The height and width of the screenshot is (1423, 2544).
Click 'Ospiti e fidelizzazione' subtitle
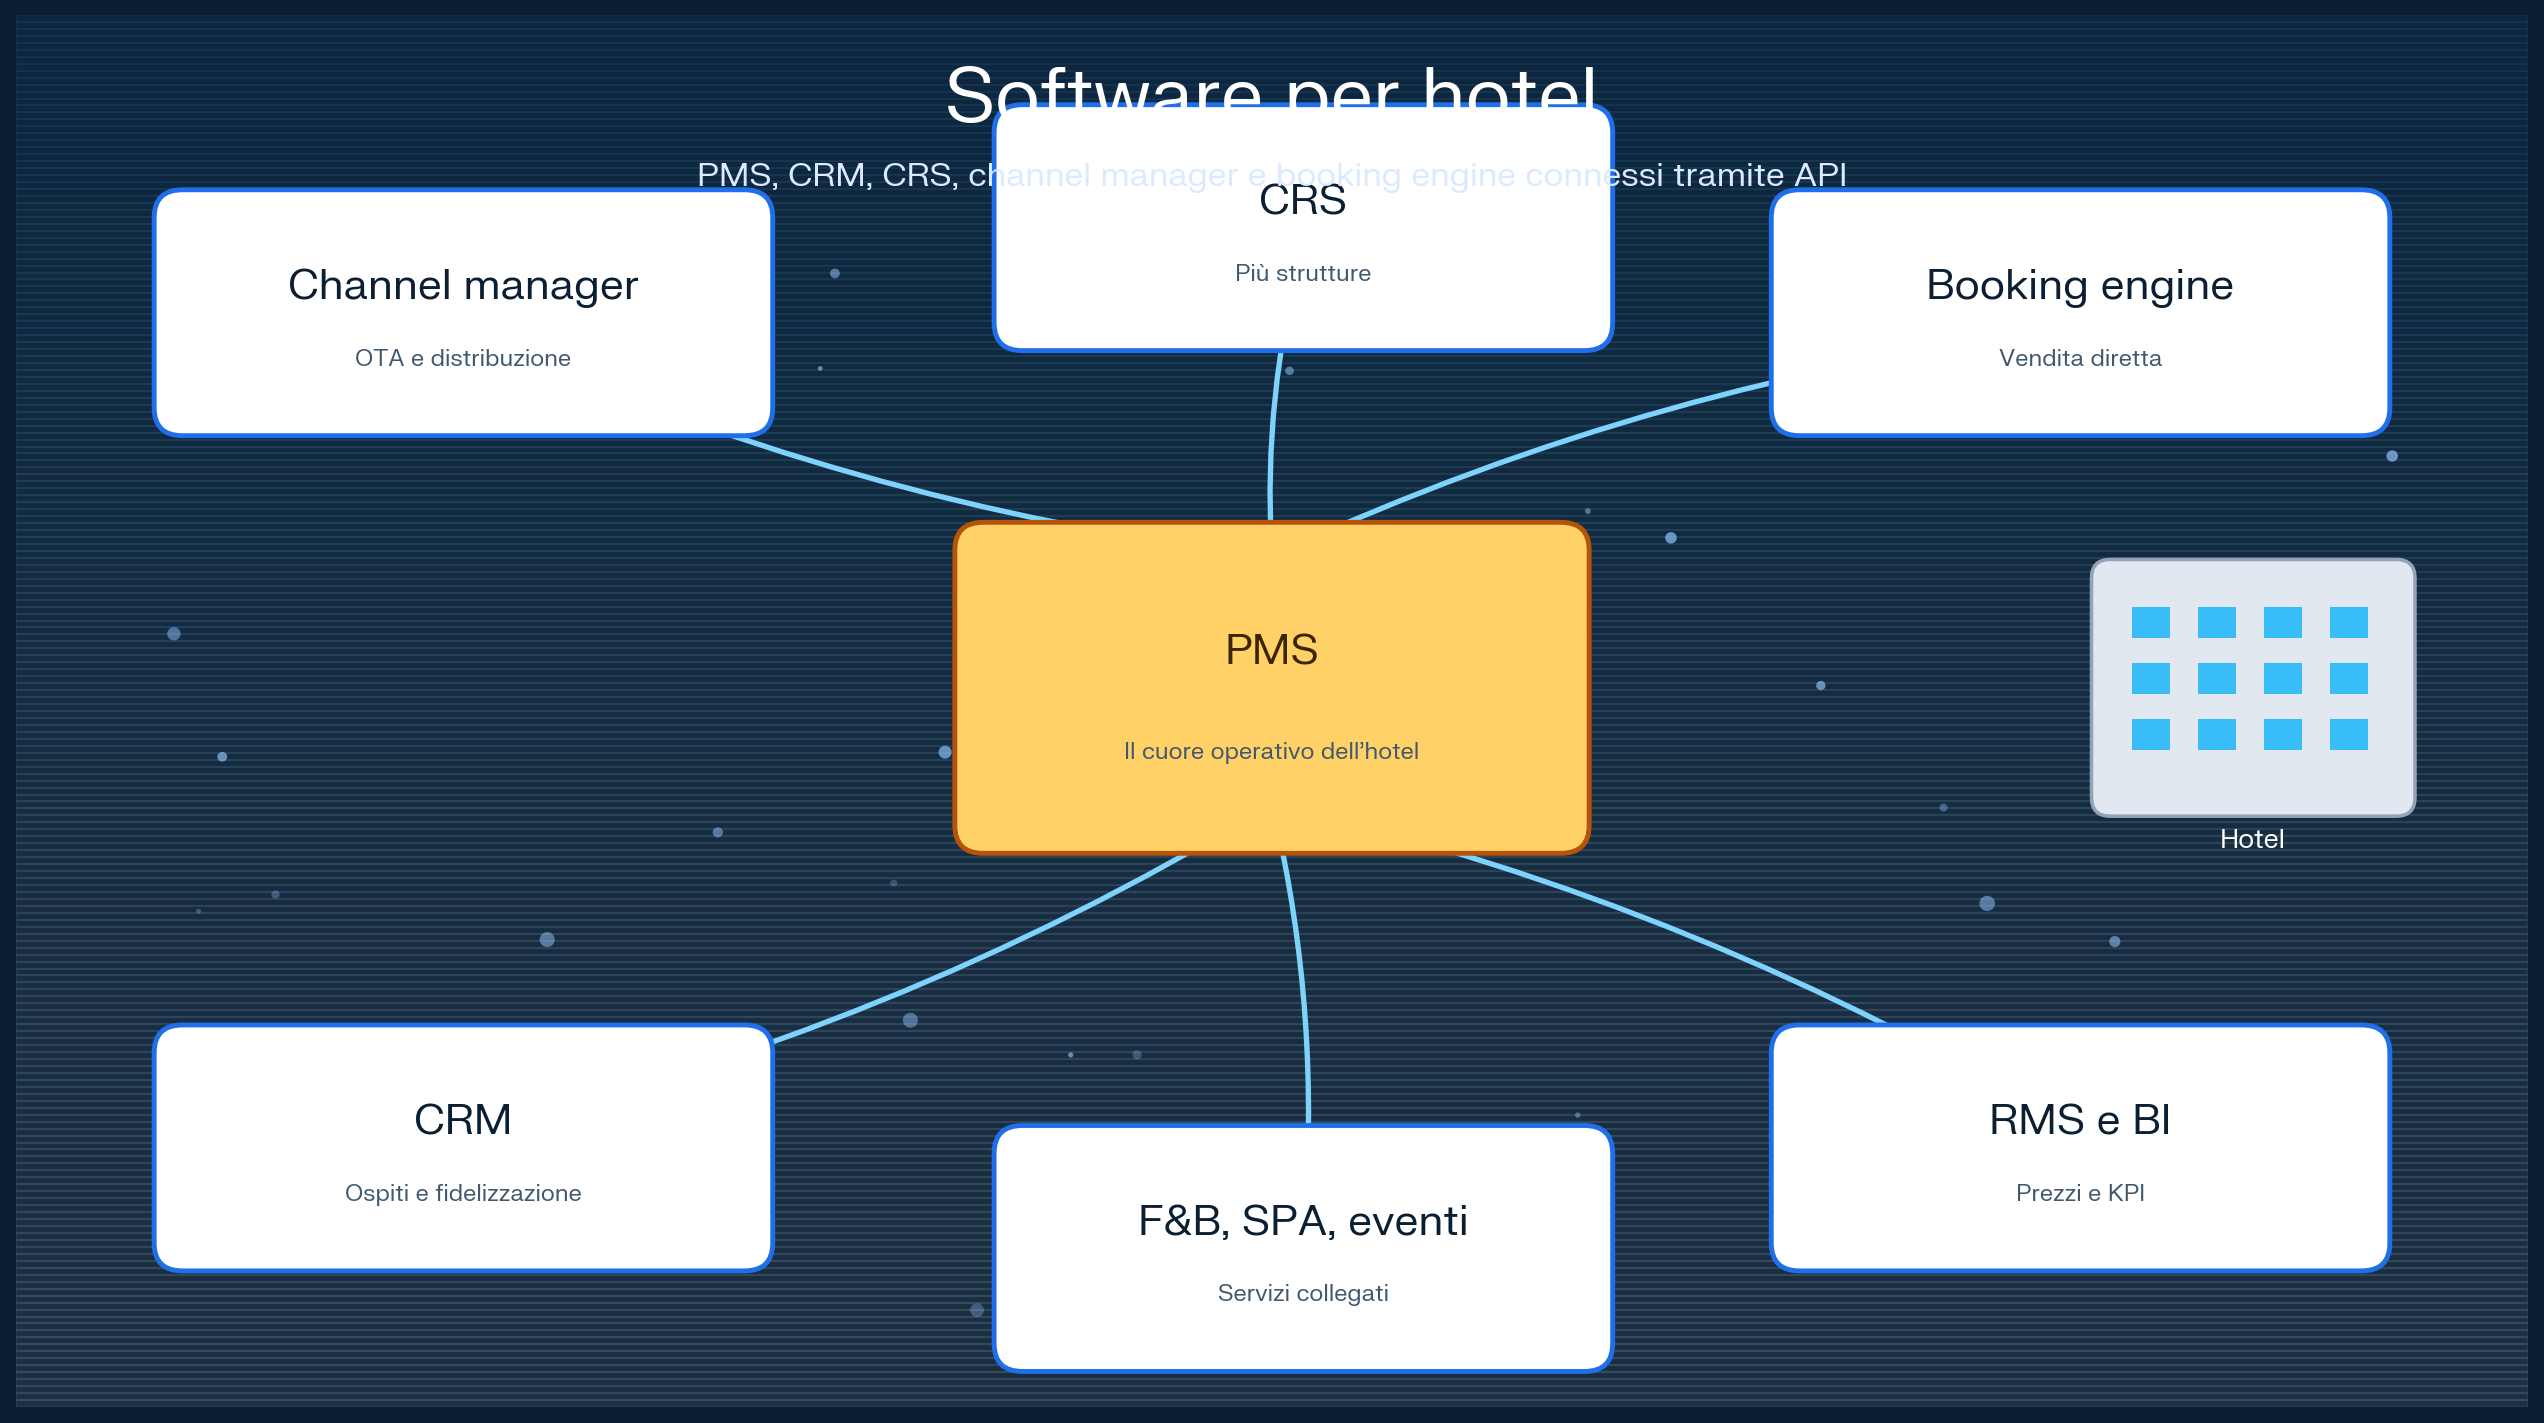pos(463,1193)
